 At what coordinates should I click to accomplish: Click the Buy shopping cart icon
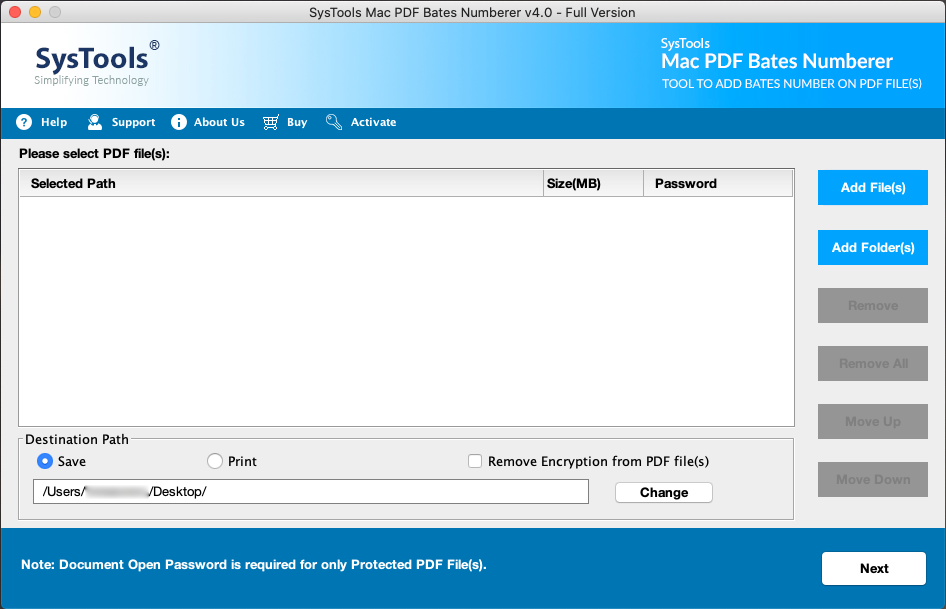click(271, 122)
